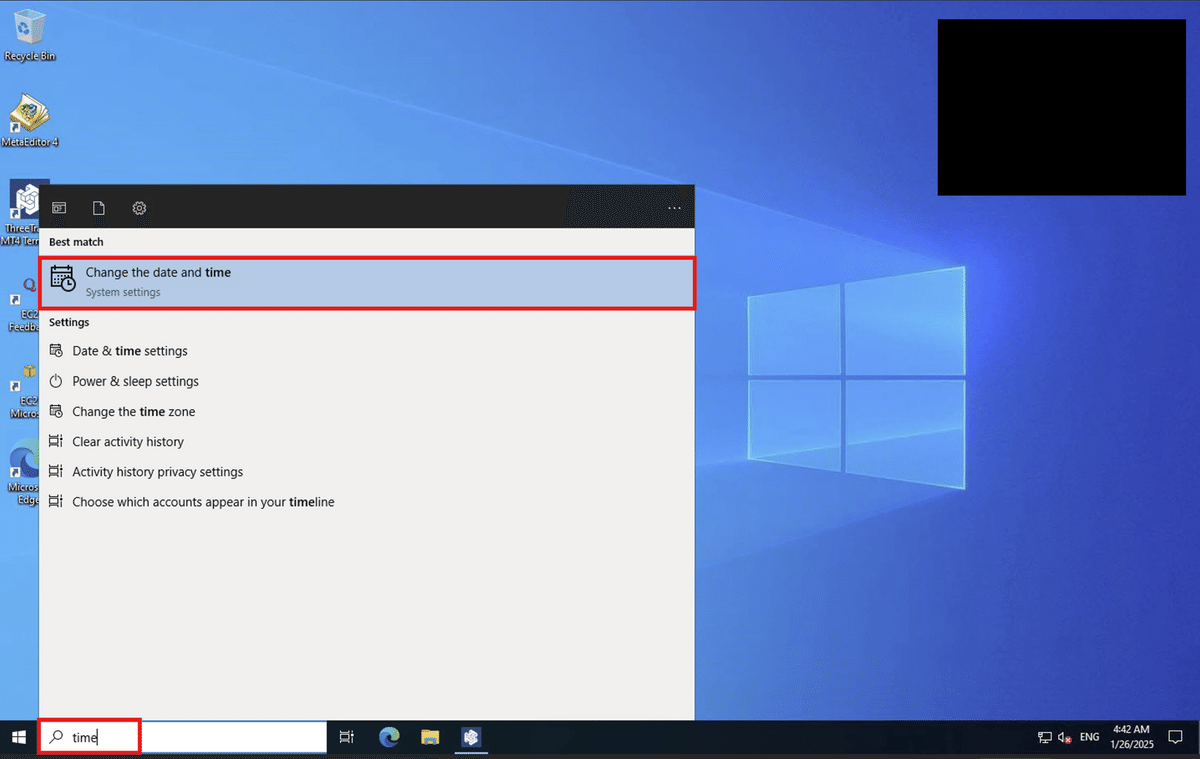Image resolution: width=1200 pixels, height=759 pixels.
Task: Choose Clear activity history option
Action: pos(128,441)
